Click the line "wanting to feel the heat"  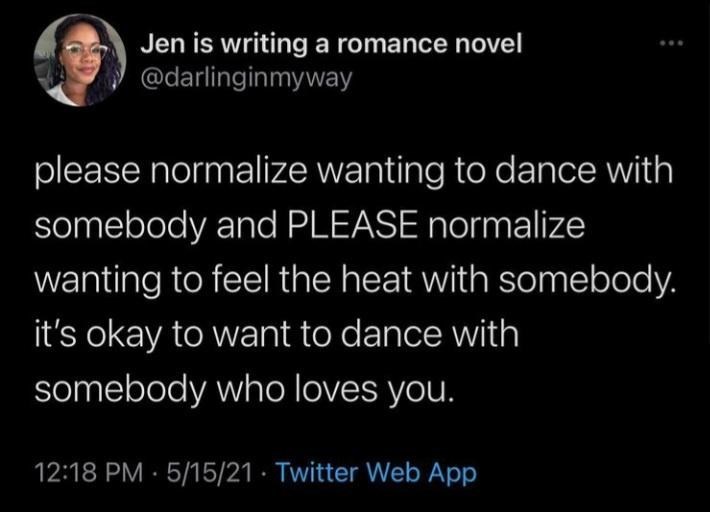(x=354, y=282)
